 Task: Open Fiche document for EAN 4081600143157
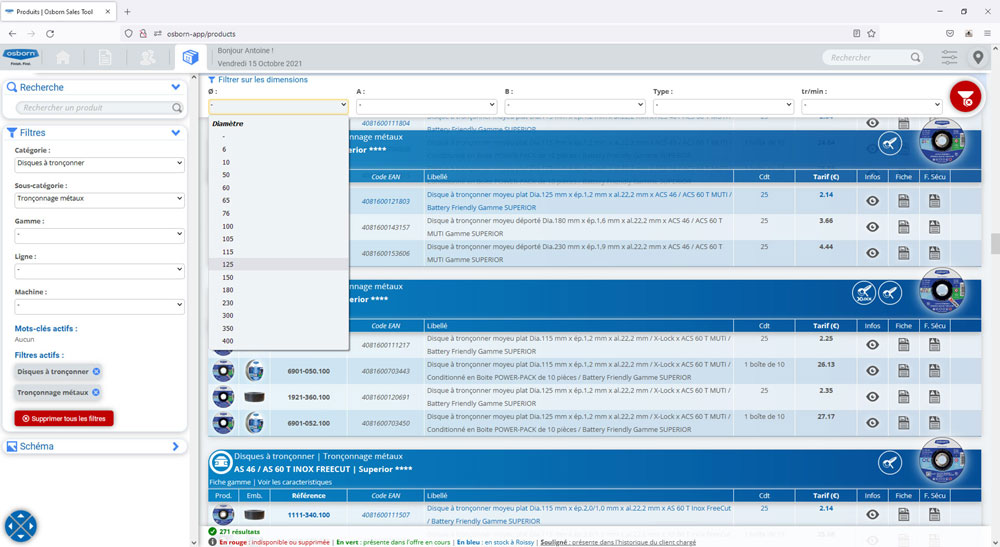coord(904,227)
